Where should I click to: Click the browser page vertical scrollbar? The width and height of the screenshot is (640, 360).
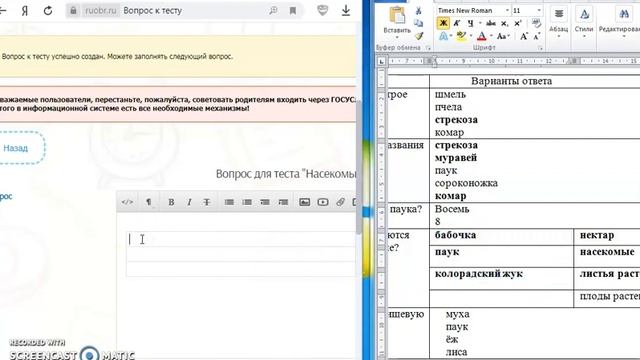(359, 167)
